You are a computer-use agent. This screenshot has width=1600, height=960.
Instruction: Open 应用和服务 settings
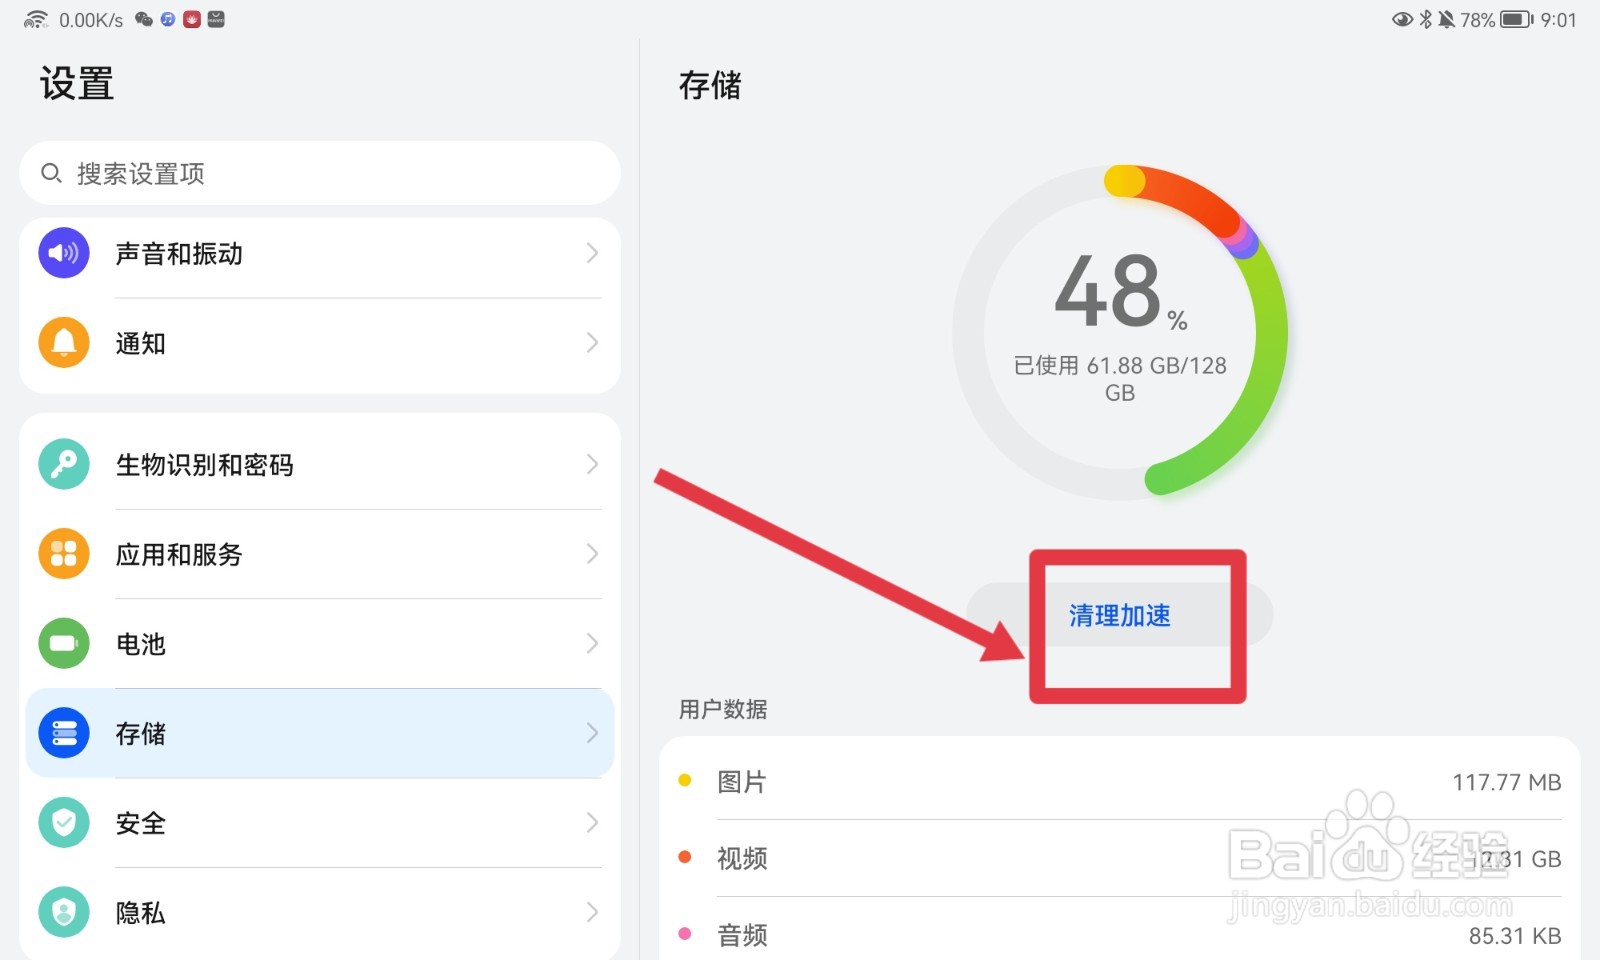pos(320,554)
